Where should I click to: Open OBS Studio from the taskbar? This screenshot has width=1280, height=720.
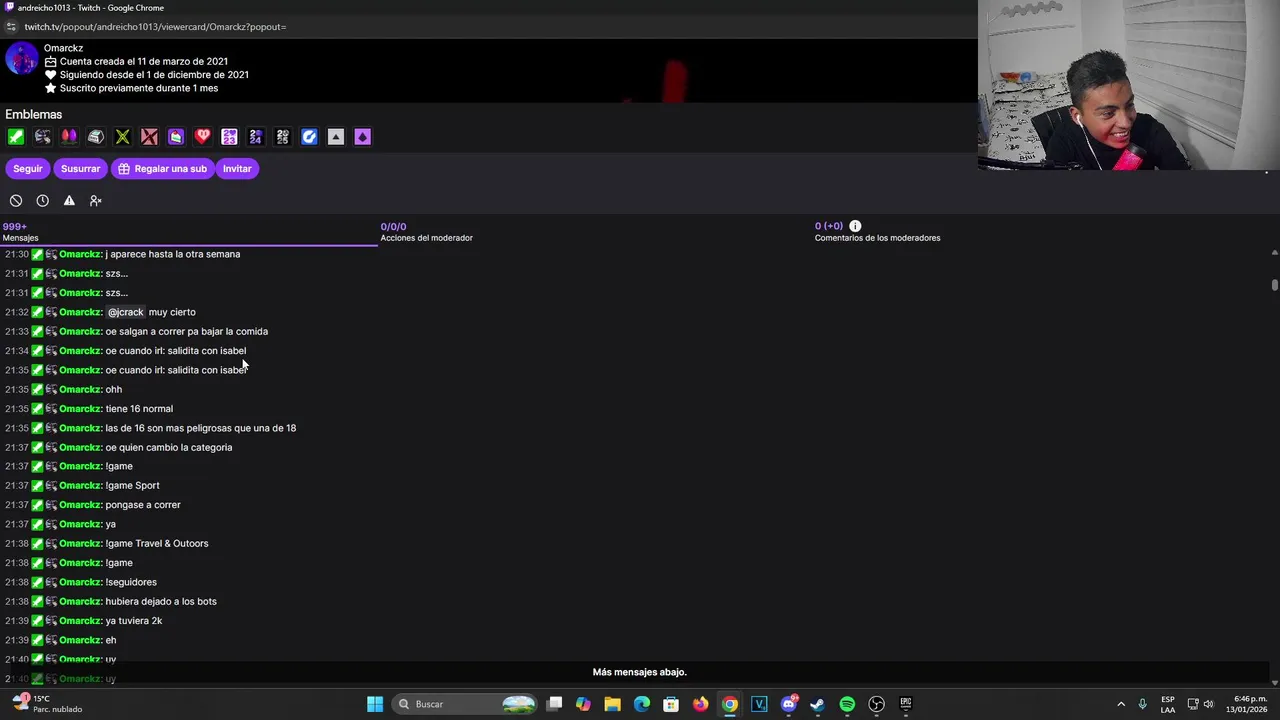(x=877, y=704)
